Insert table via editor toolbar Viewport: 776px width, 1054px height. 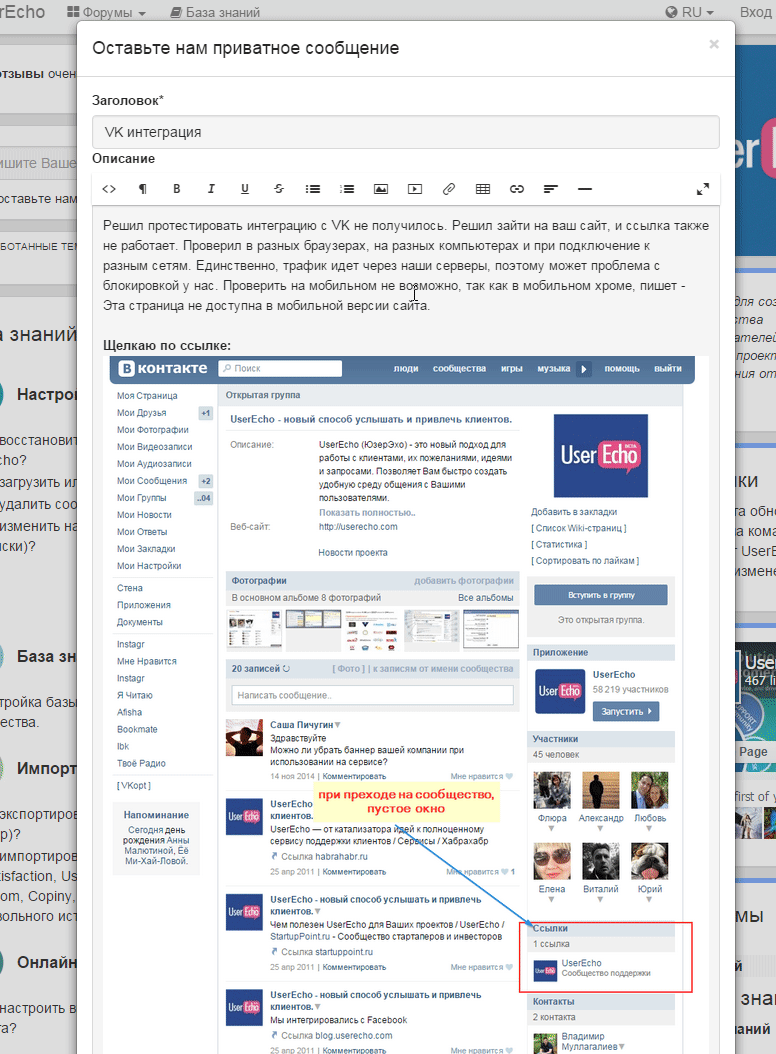pos(483,190)
